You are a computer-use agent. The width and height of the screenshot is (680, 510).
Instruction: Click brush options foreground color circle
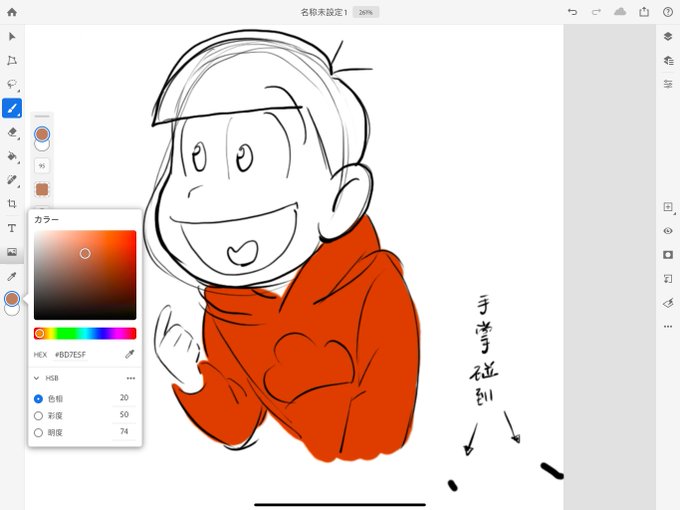coord(42,134)
